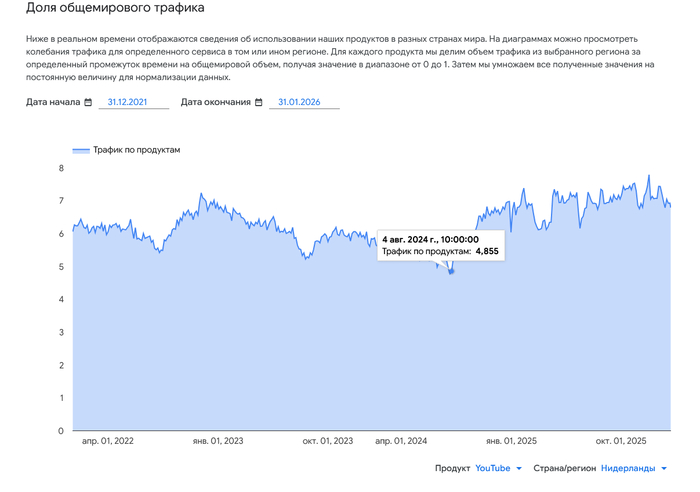Click the start date calendar icon

tap(88, 102)
